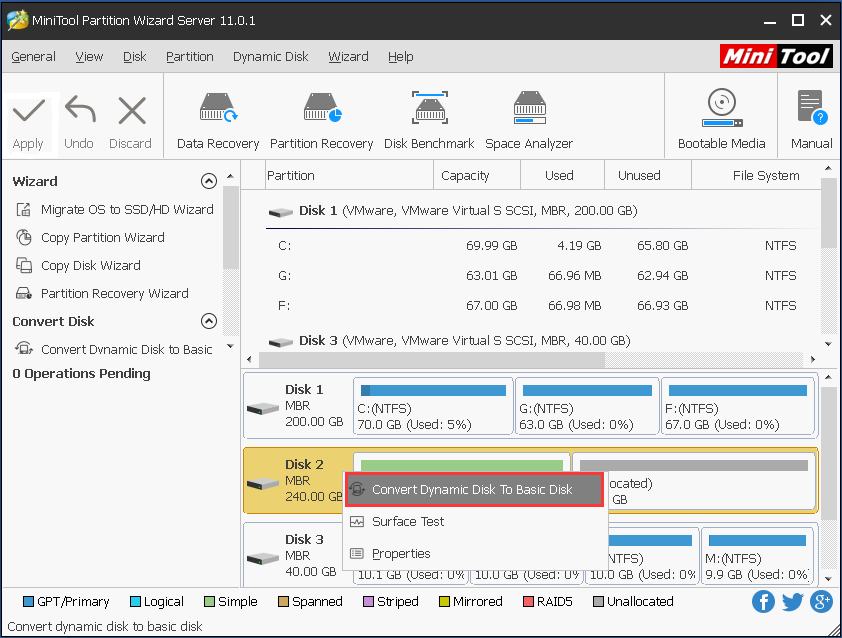Click the MiniTool logo
The image size is (842, 638).
[x=776, y=56]
